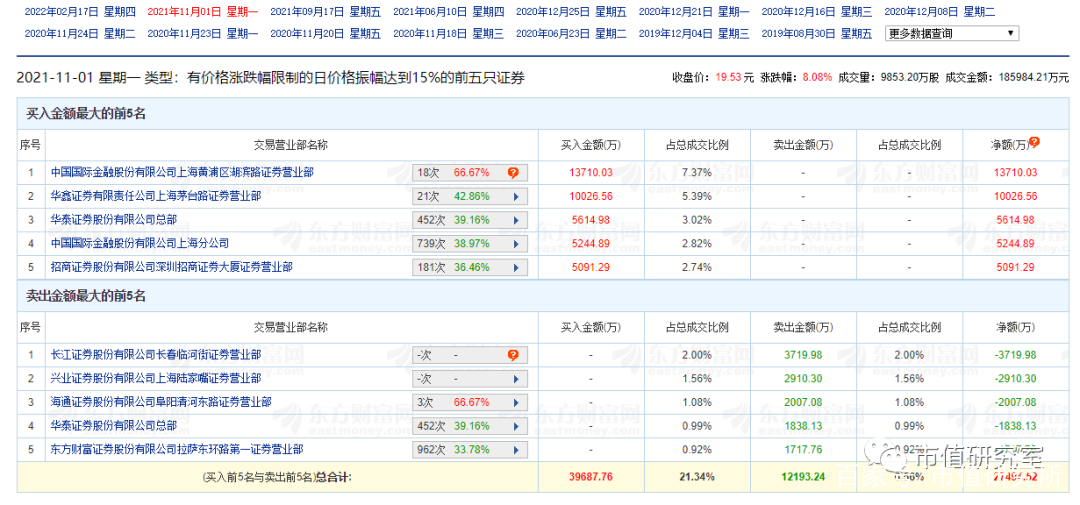Viewport: 1080px width, 505px height.
Task: Expand arrow in 海通证券 3次 66.67% box
Action: [516, 403]
